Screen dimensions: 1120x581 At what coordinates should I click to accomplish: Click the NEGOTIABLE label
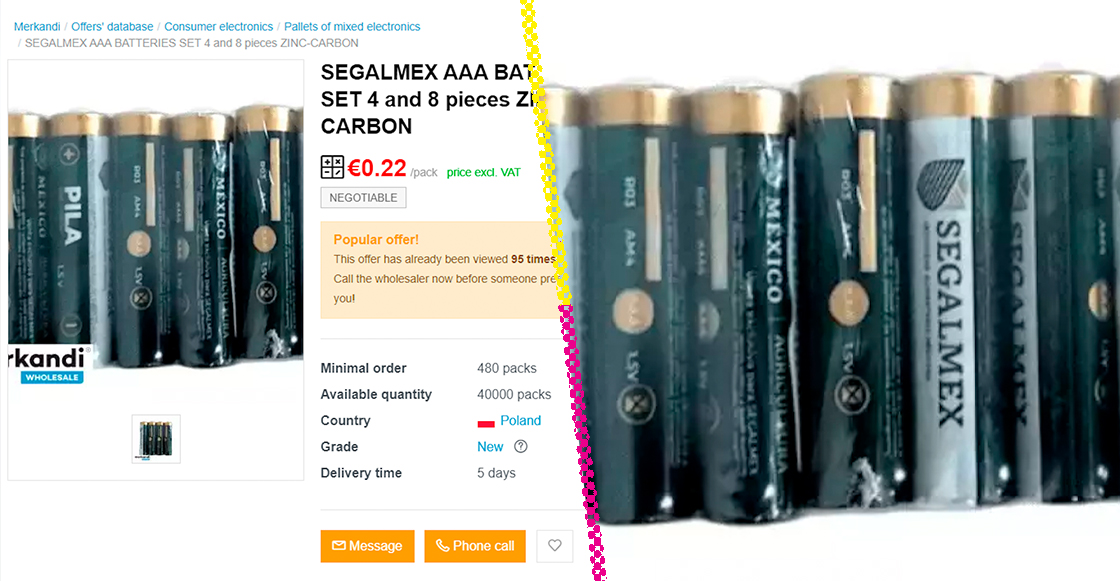pyautogui.click(x=364, y=198)
